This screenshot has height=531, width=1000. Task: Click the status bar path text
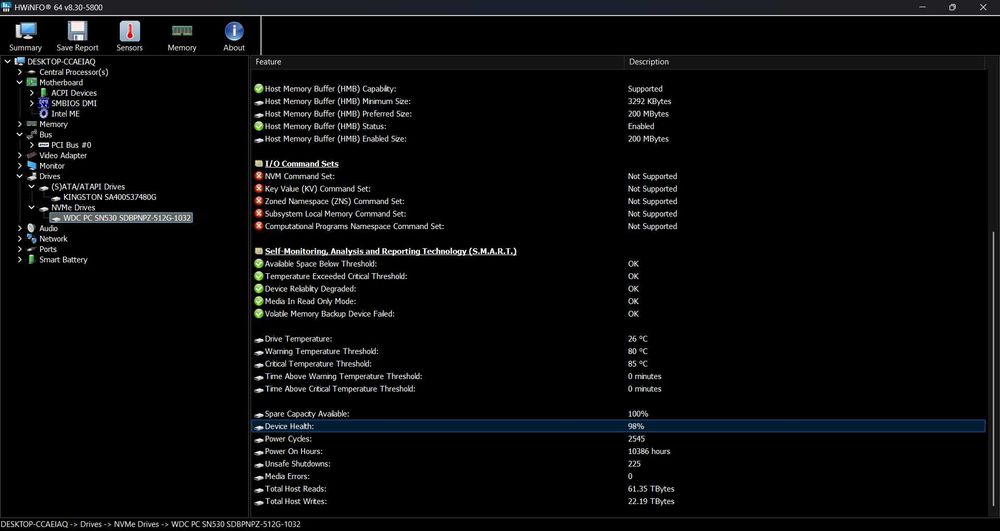(x=151, y=524)
